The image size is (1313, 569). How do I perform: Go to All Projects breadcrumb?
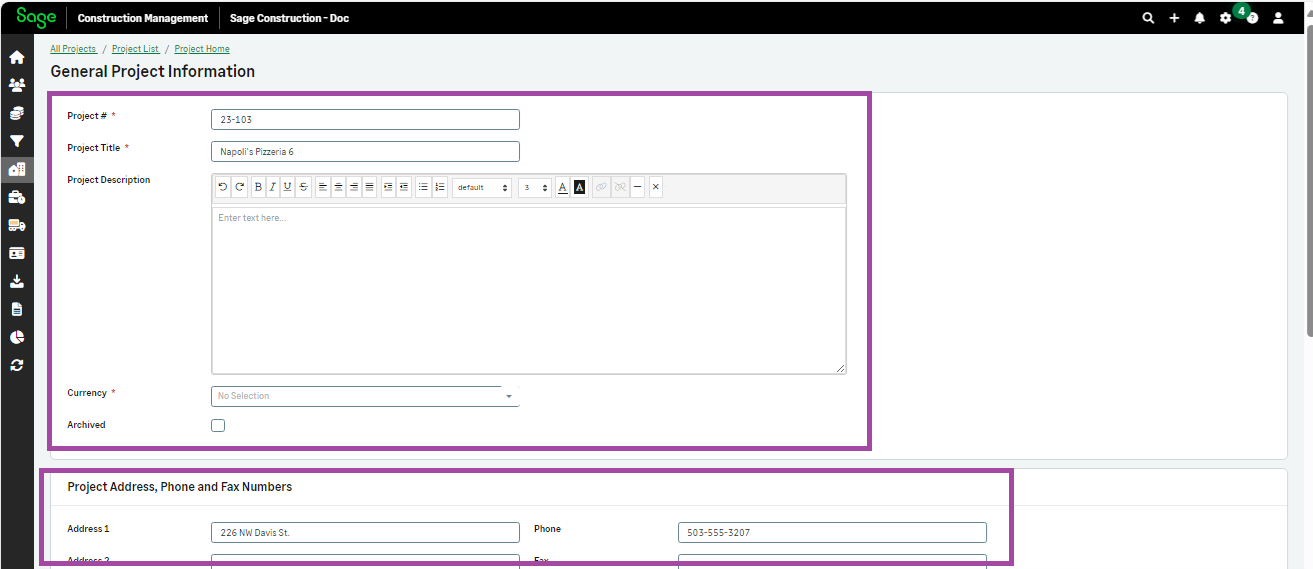[73, 49]
